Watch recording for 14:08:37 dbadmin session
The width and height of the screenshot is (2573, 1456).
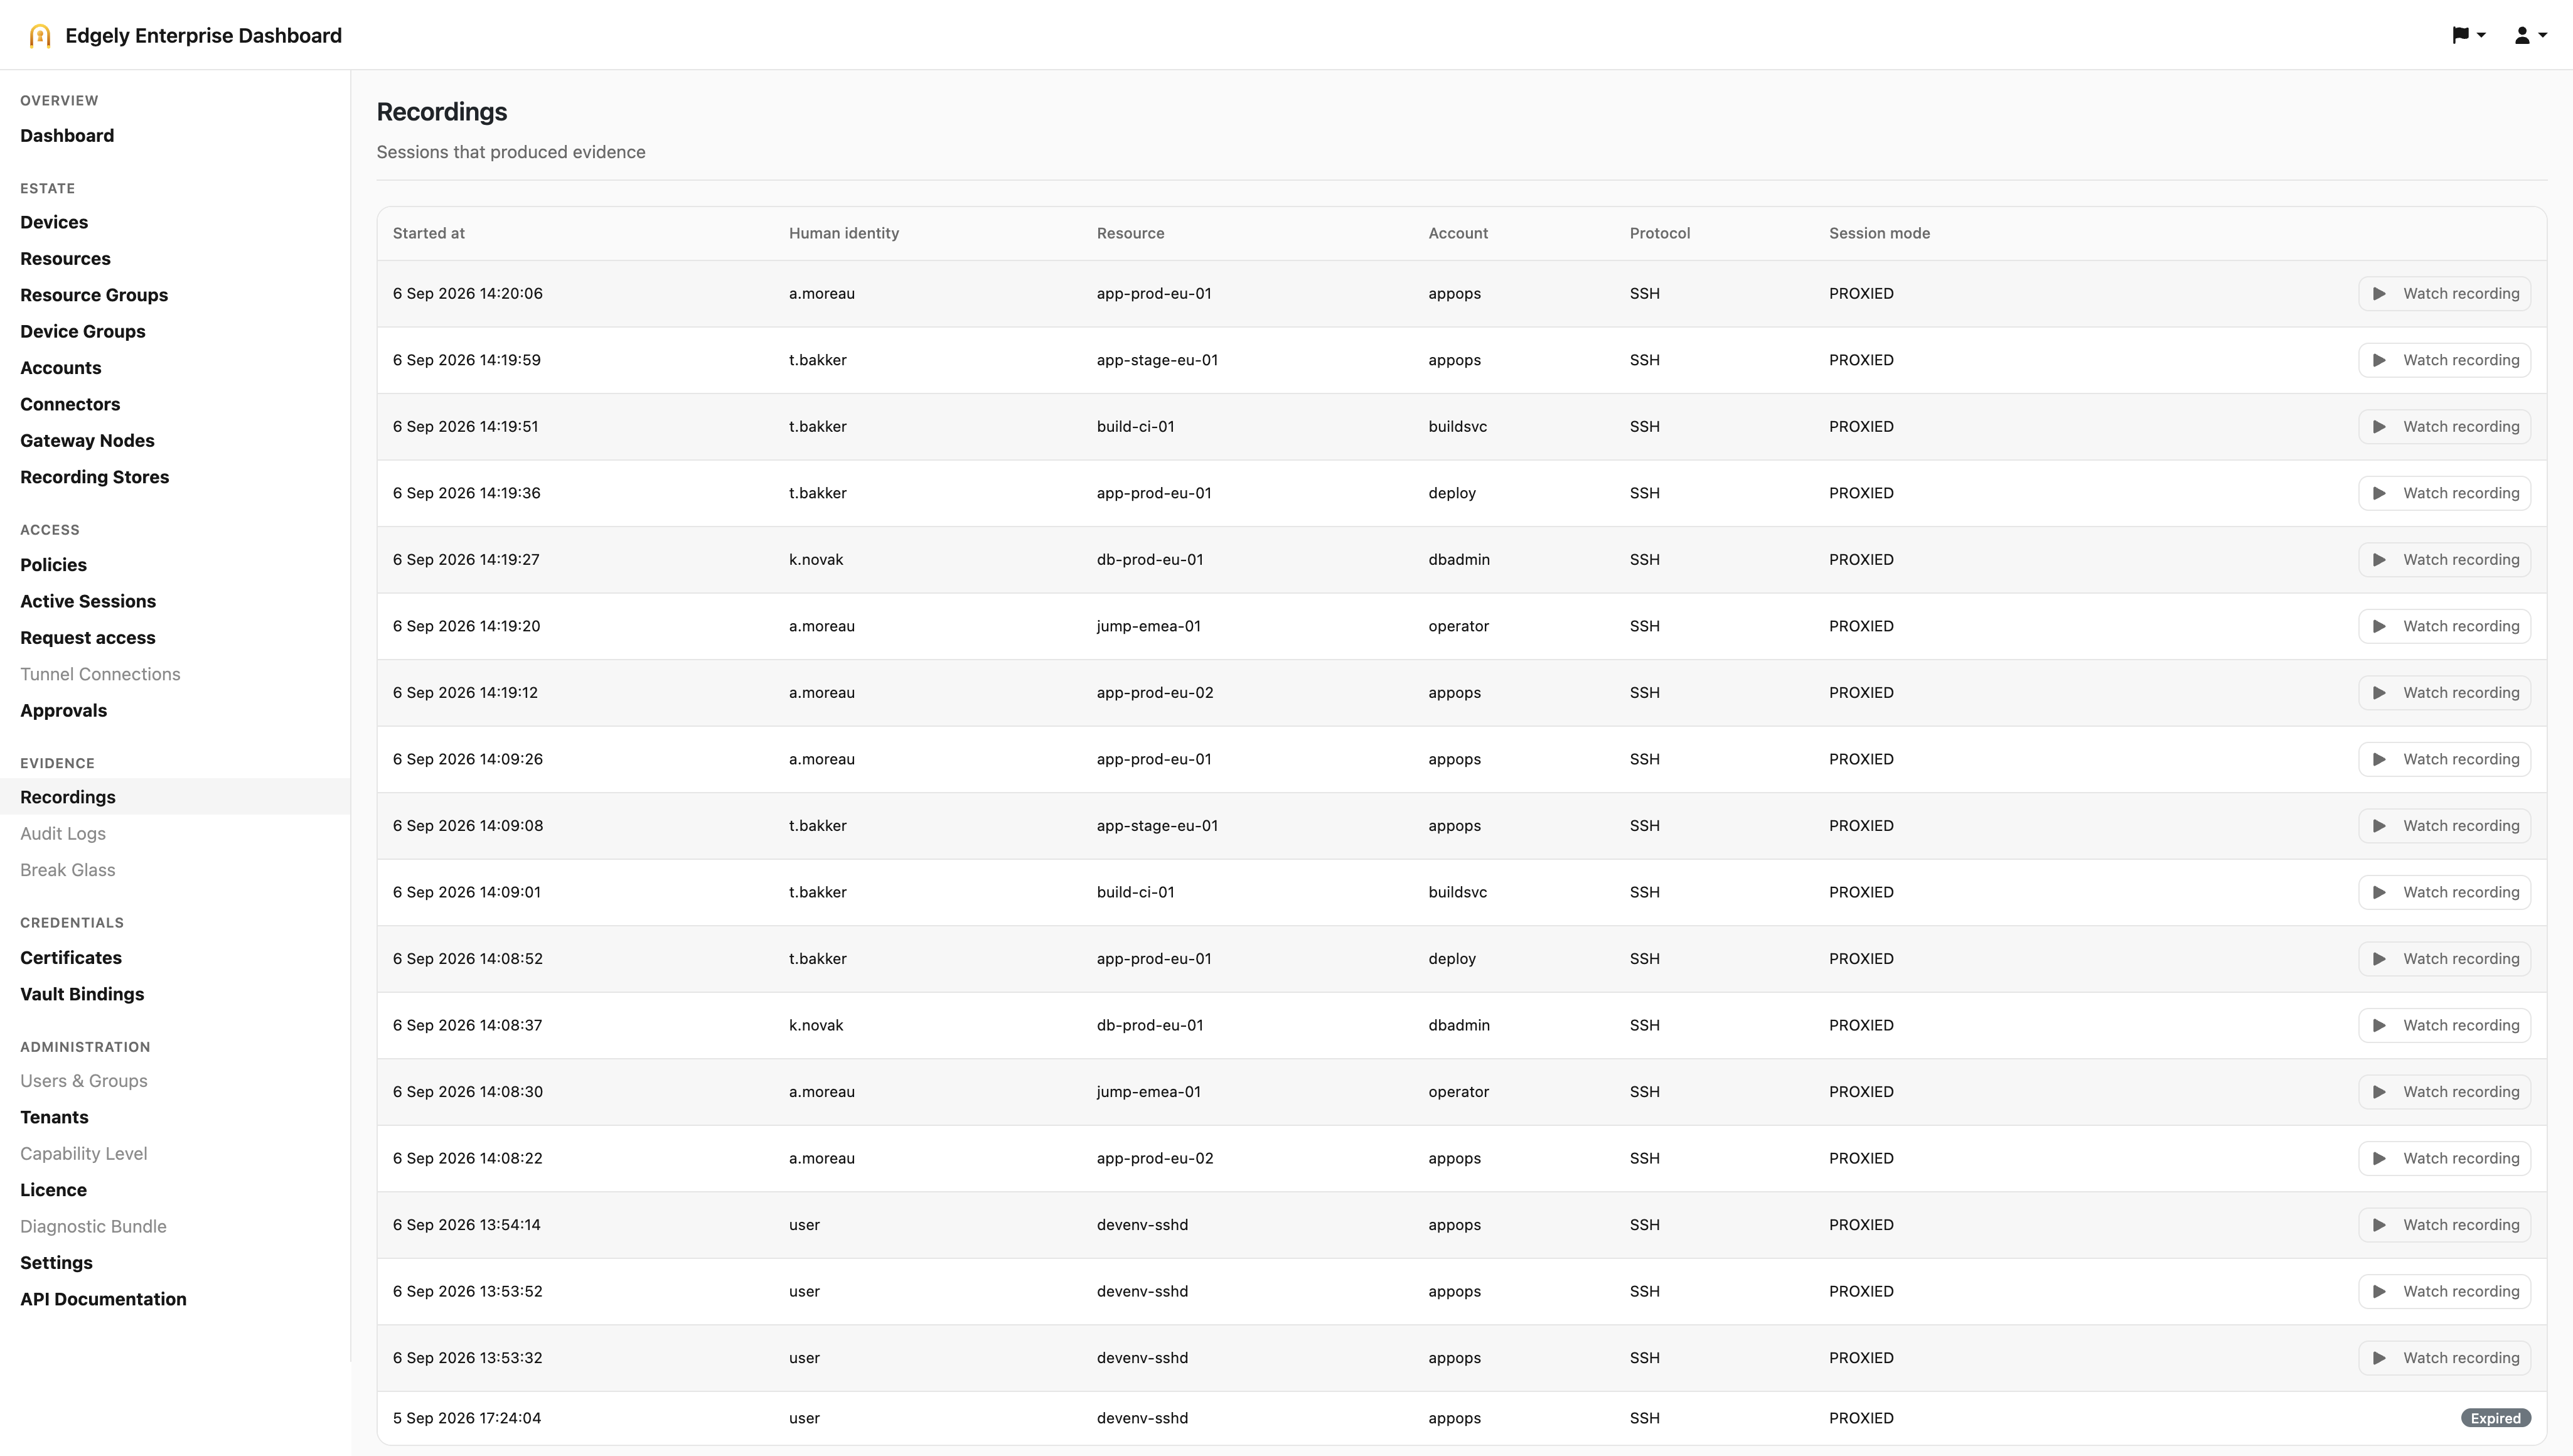click(2444, 1025)
